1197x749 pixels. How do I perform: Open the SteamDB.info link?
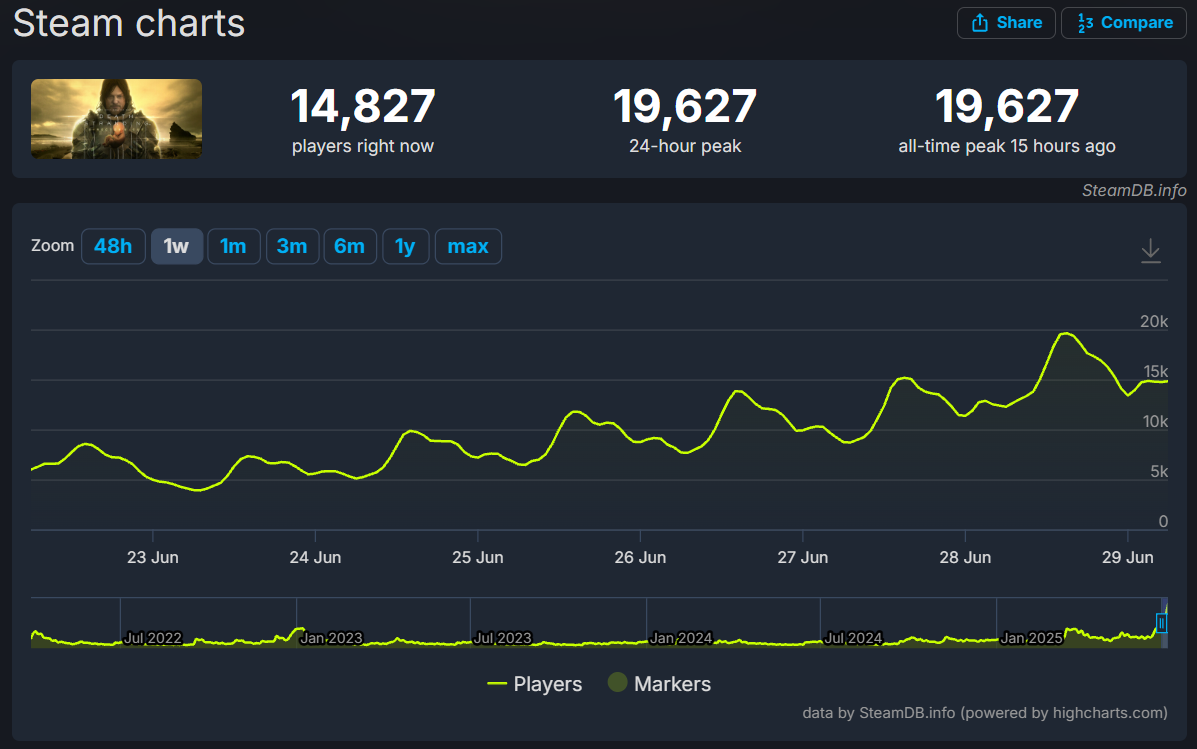[1134, 191]
